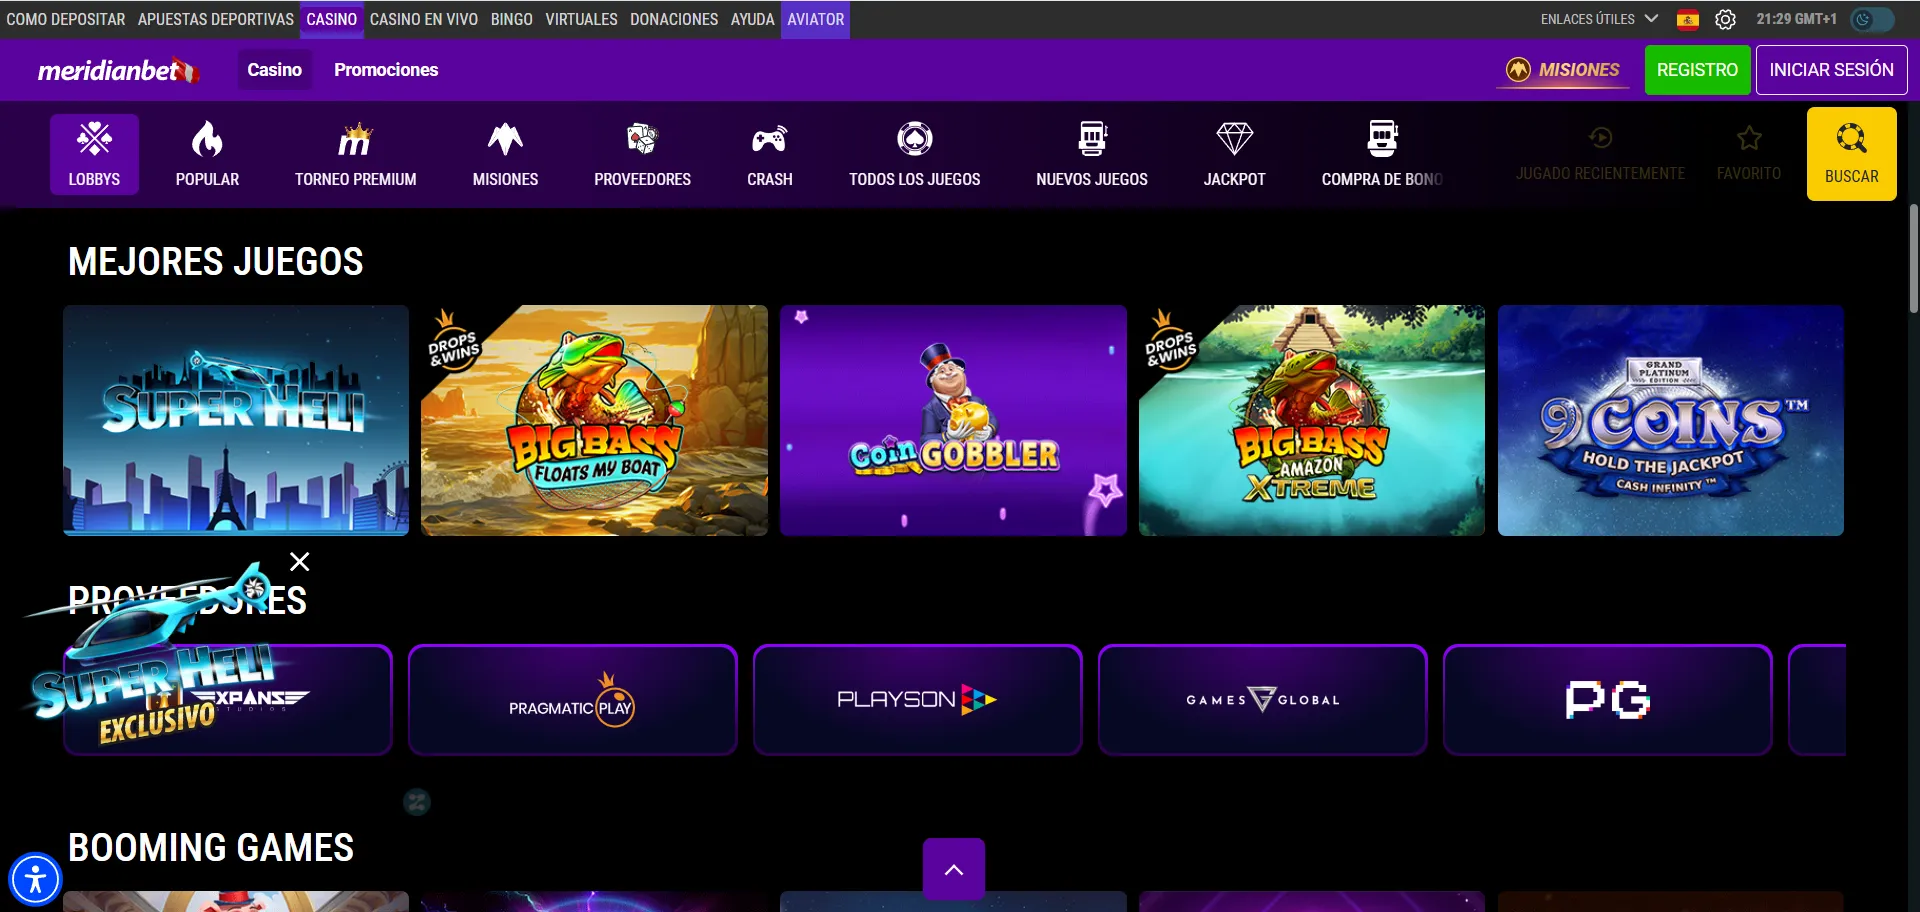Open the accessibility widget icon
This screenshot has width=1920, height=912.
[x=36, y=880]
